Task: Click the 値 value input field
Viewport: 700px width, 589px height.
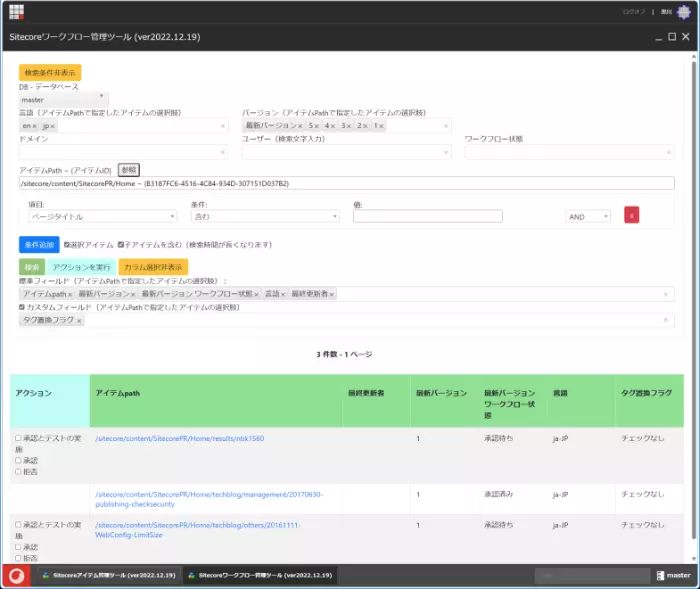Action: click(427, 216)
